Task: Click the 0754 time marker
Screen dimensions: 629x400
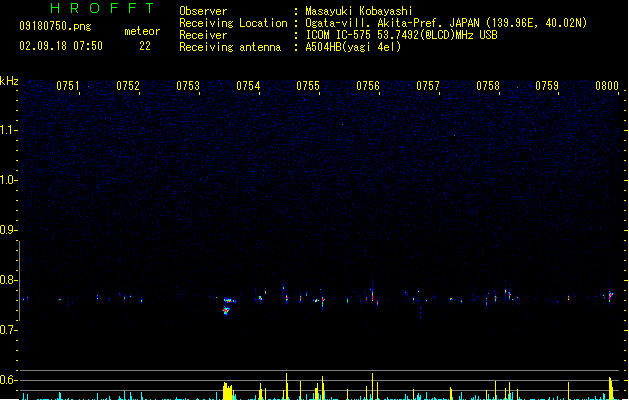Action: point(248,86)
